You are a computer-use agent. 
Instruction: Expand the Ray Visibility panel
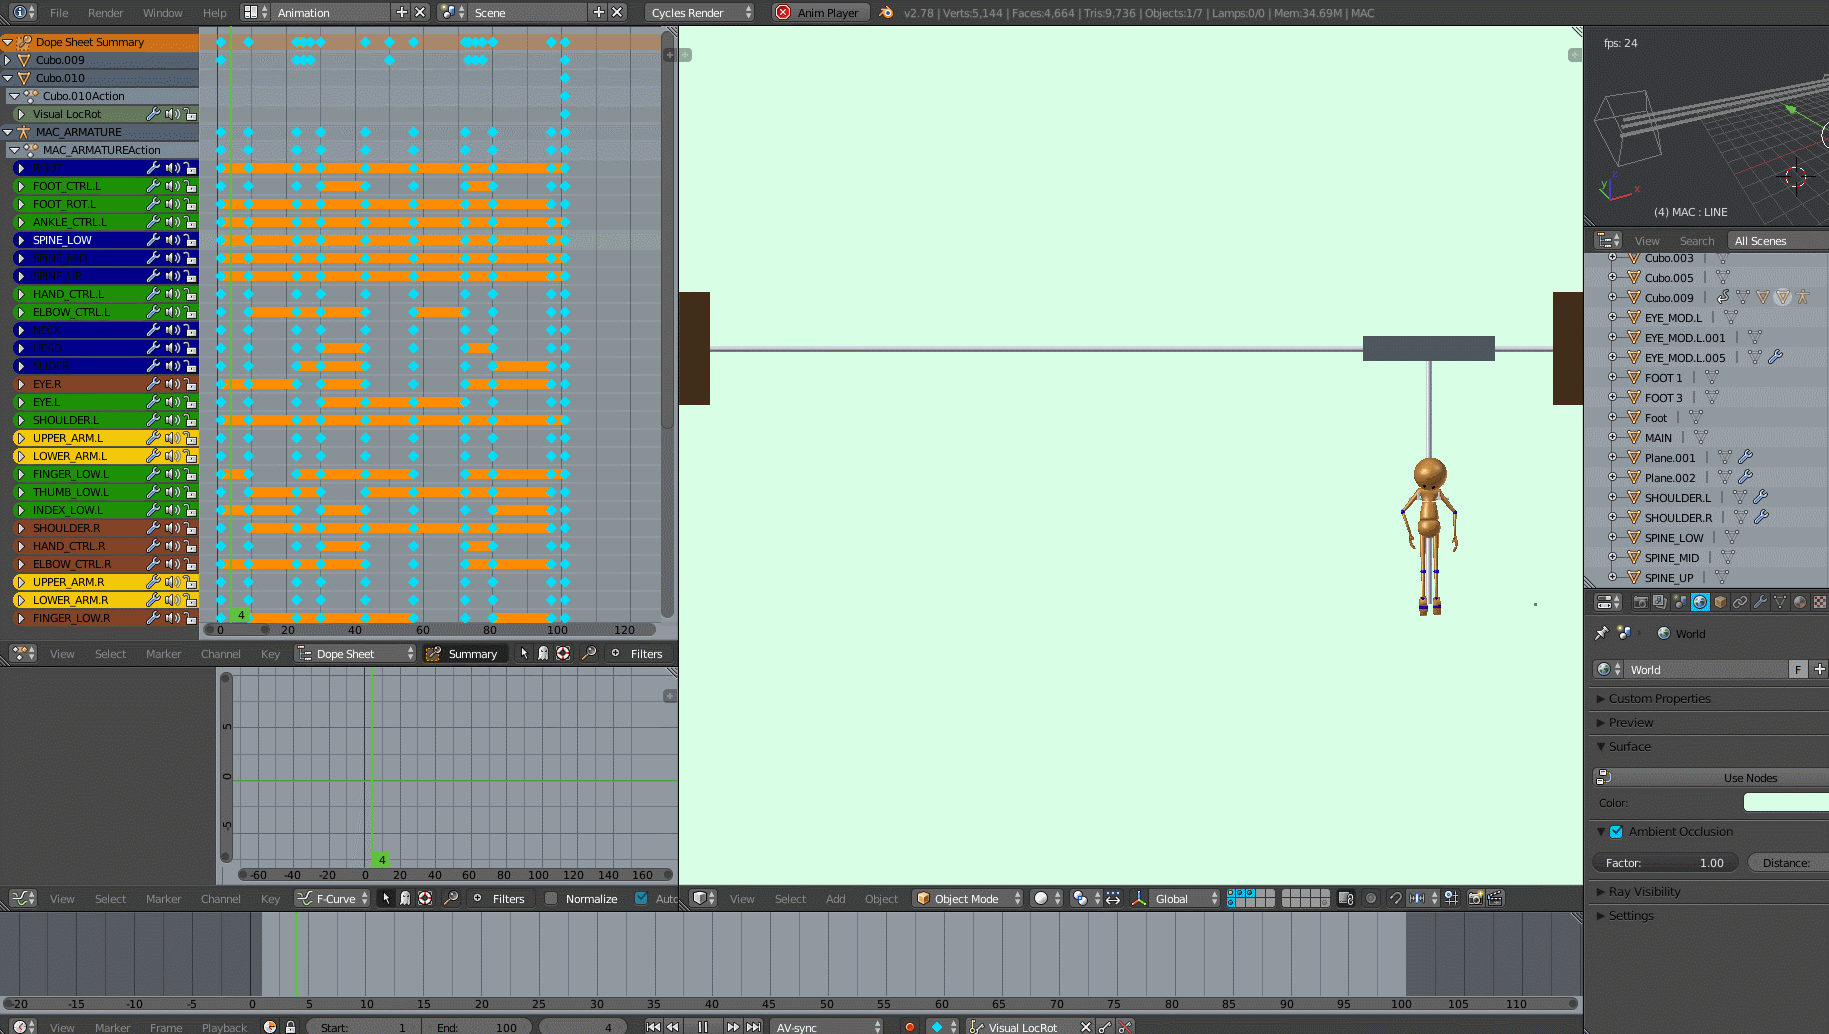point(1644,891)
